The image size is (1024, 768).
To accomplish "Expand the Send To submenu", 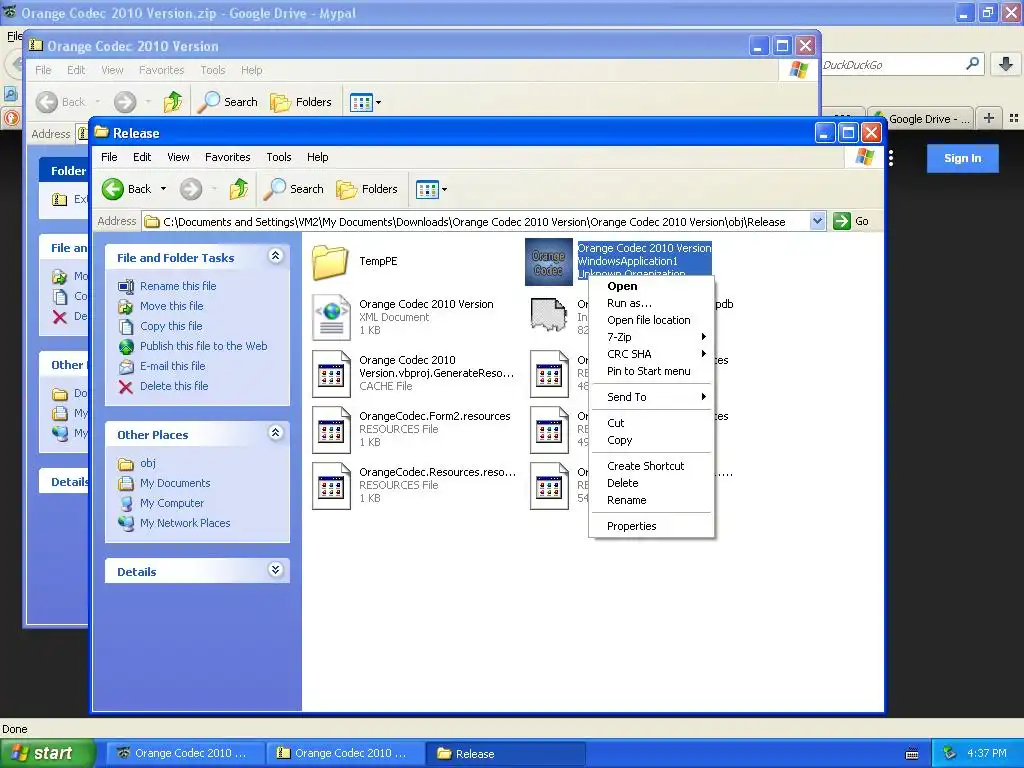I will coord(651,397).
